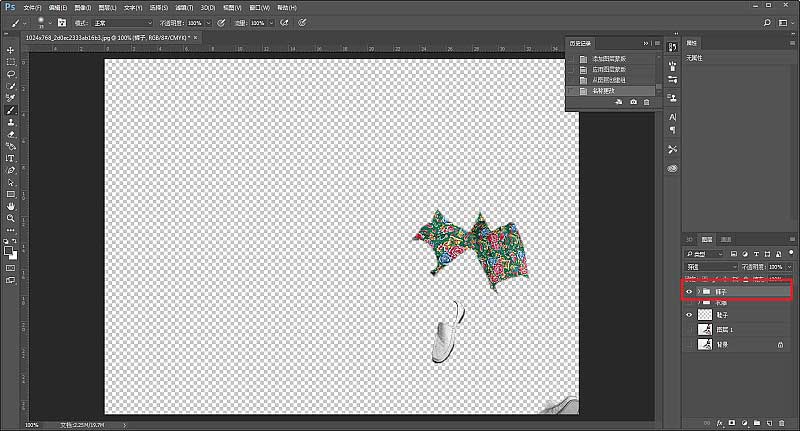
Task: Create new document from state icon
Action: point(619,102)
